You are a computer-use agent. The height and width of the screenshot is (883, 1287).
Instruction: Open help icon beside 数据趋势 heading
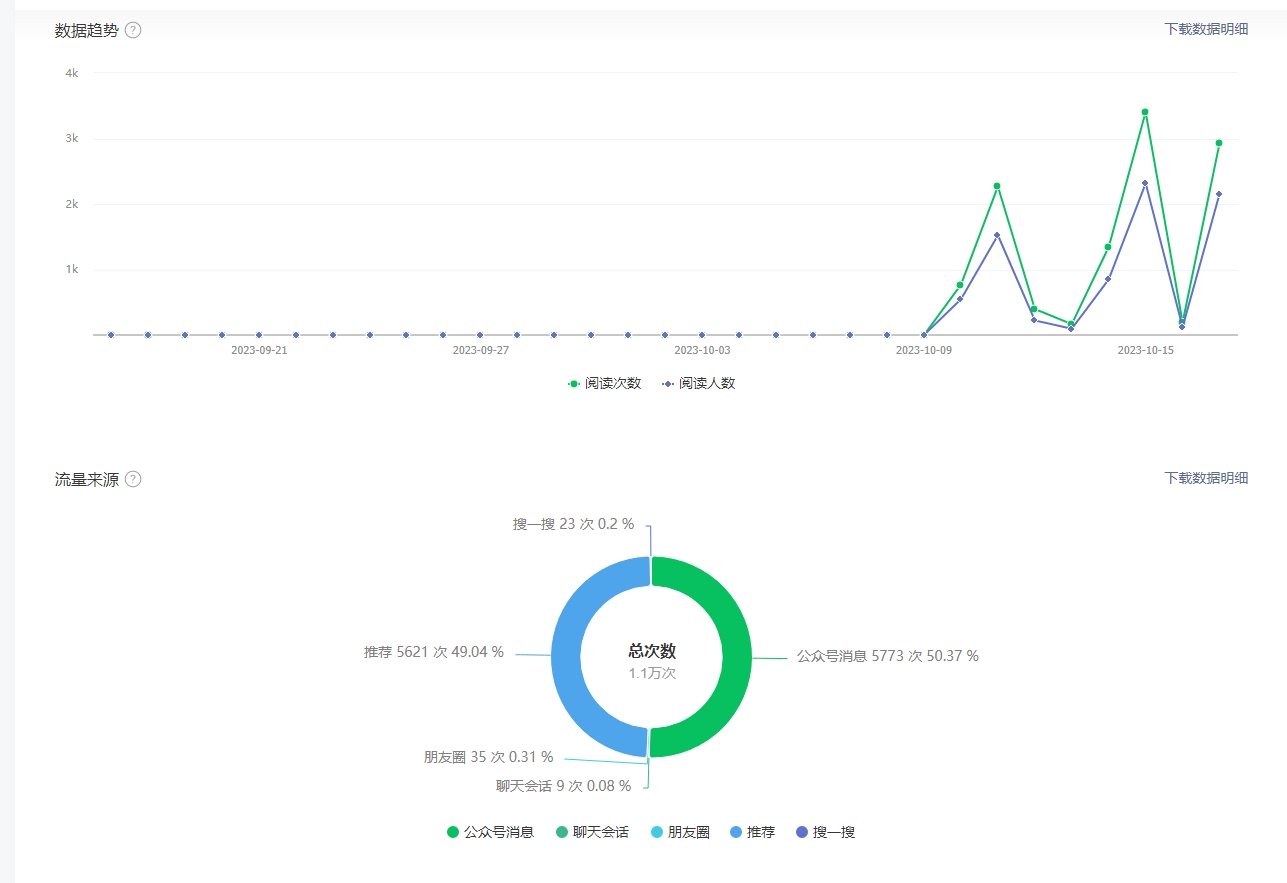click(x=133, y=30)
